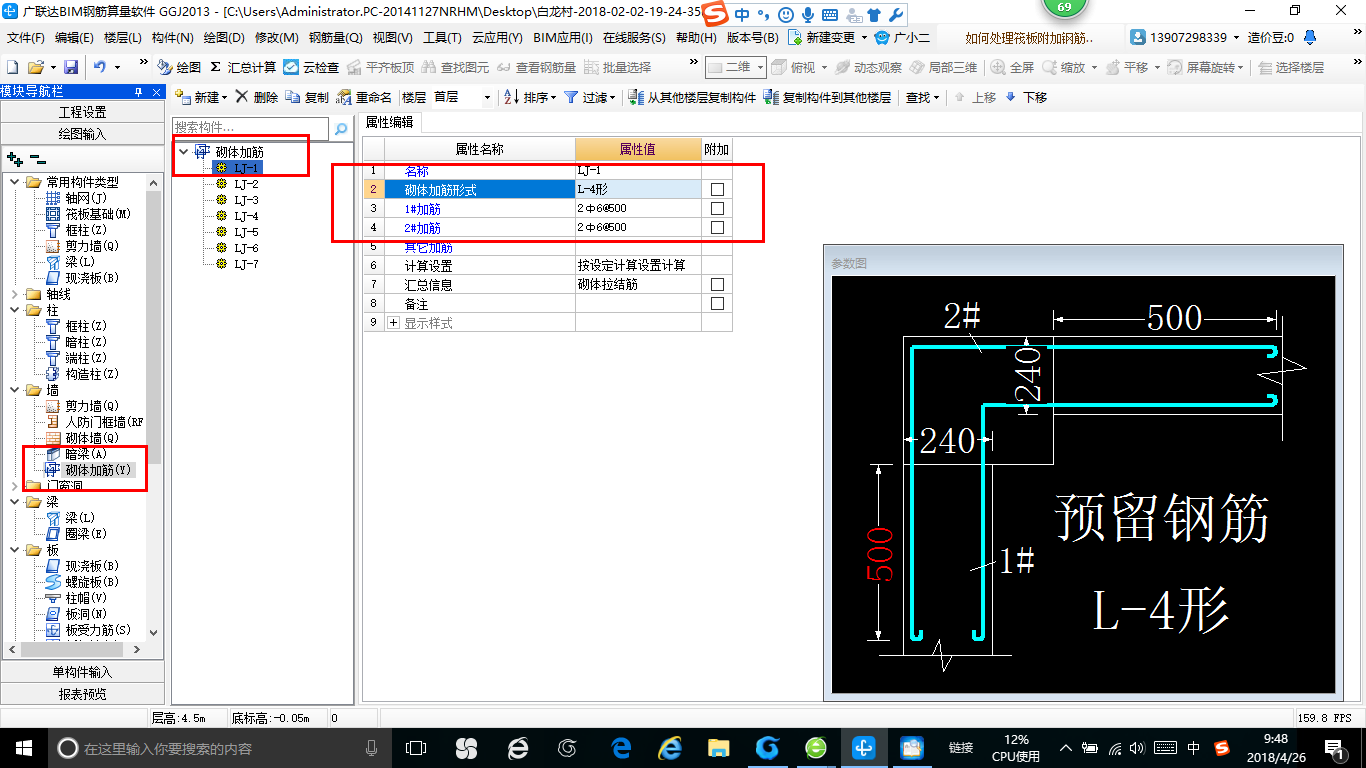Open the 帮助(H) menu
This screenshot has height=768, width=1366.
[696, 38]
